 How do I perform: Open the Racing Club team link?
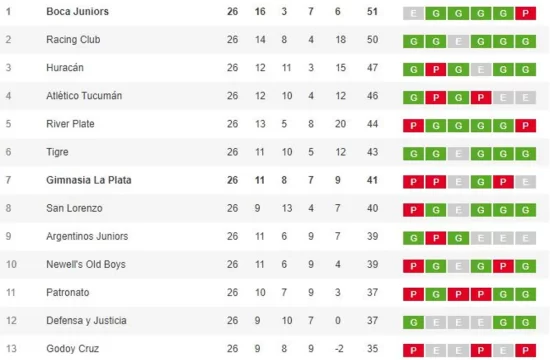click(x=73, y=40)
